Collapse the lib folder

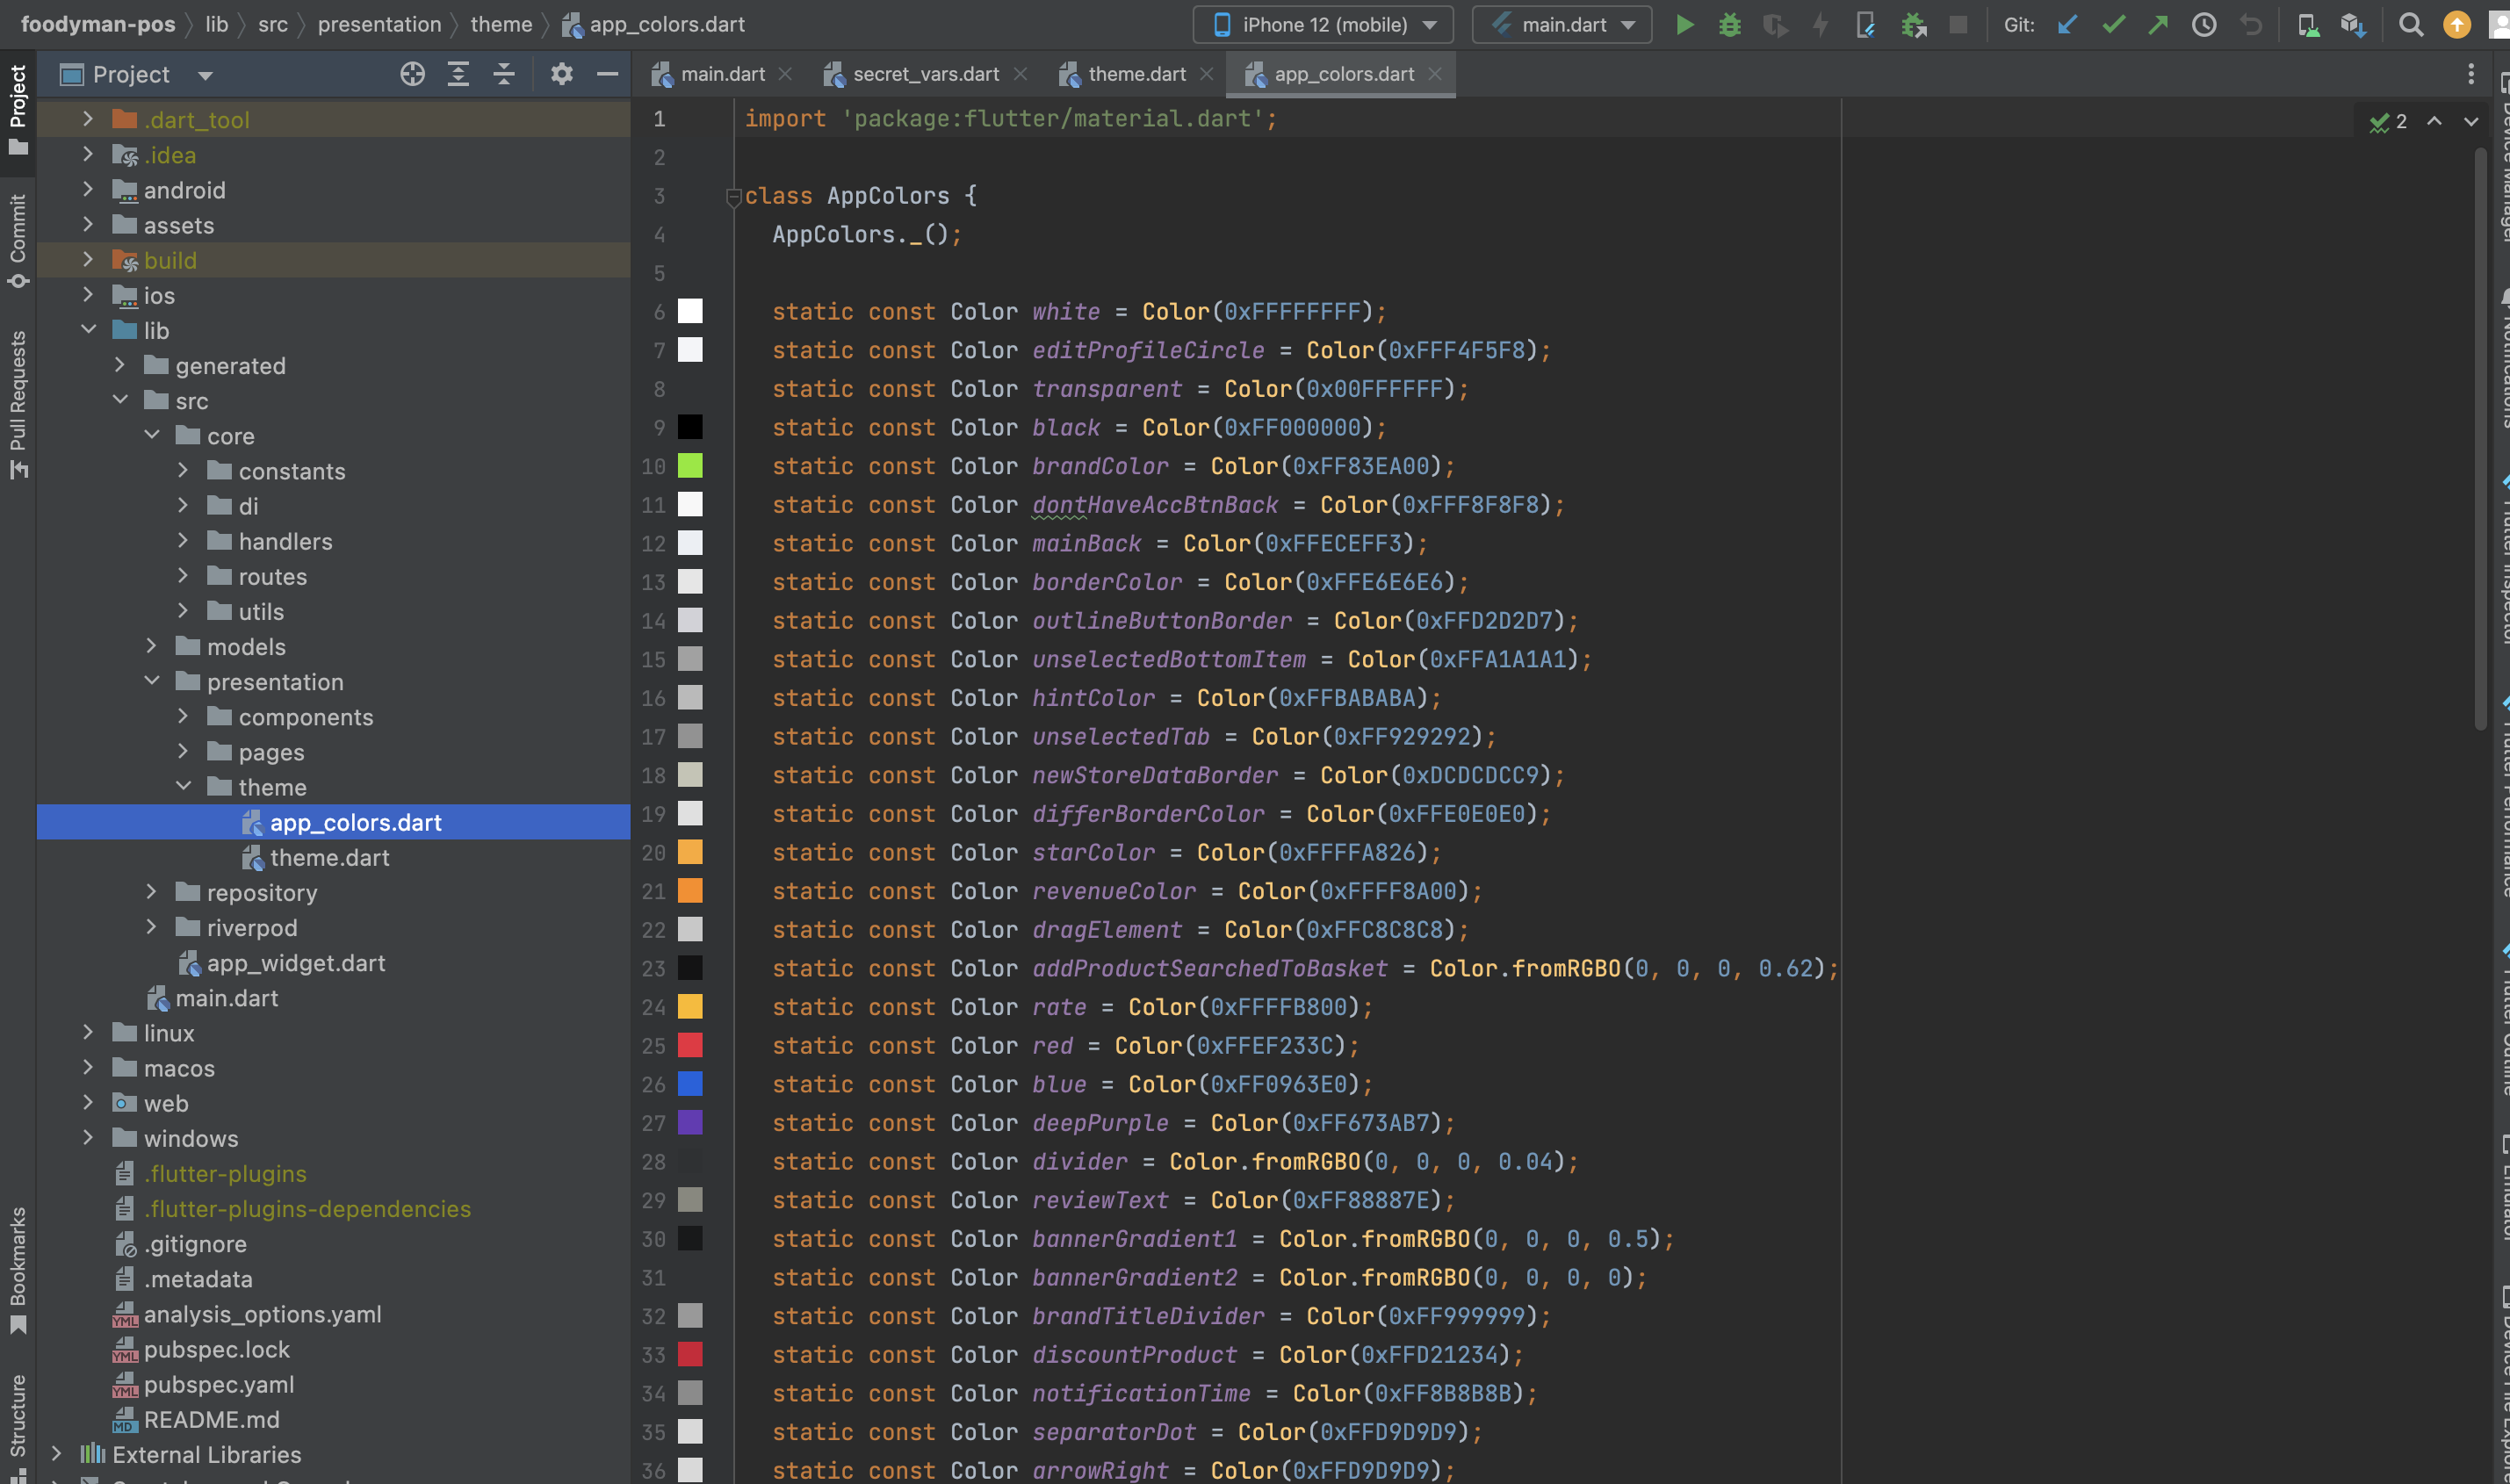[88, 329]
